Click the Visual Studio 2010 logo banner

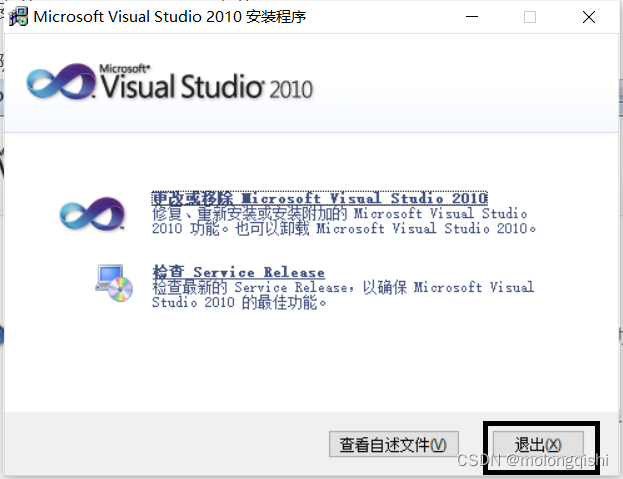[x=170, y=82]
